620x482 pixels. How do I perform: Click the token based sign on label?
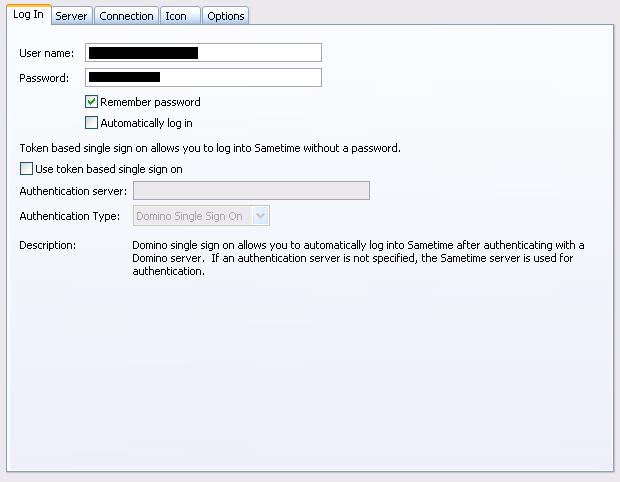click(109, 169)
